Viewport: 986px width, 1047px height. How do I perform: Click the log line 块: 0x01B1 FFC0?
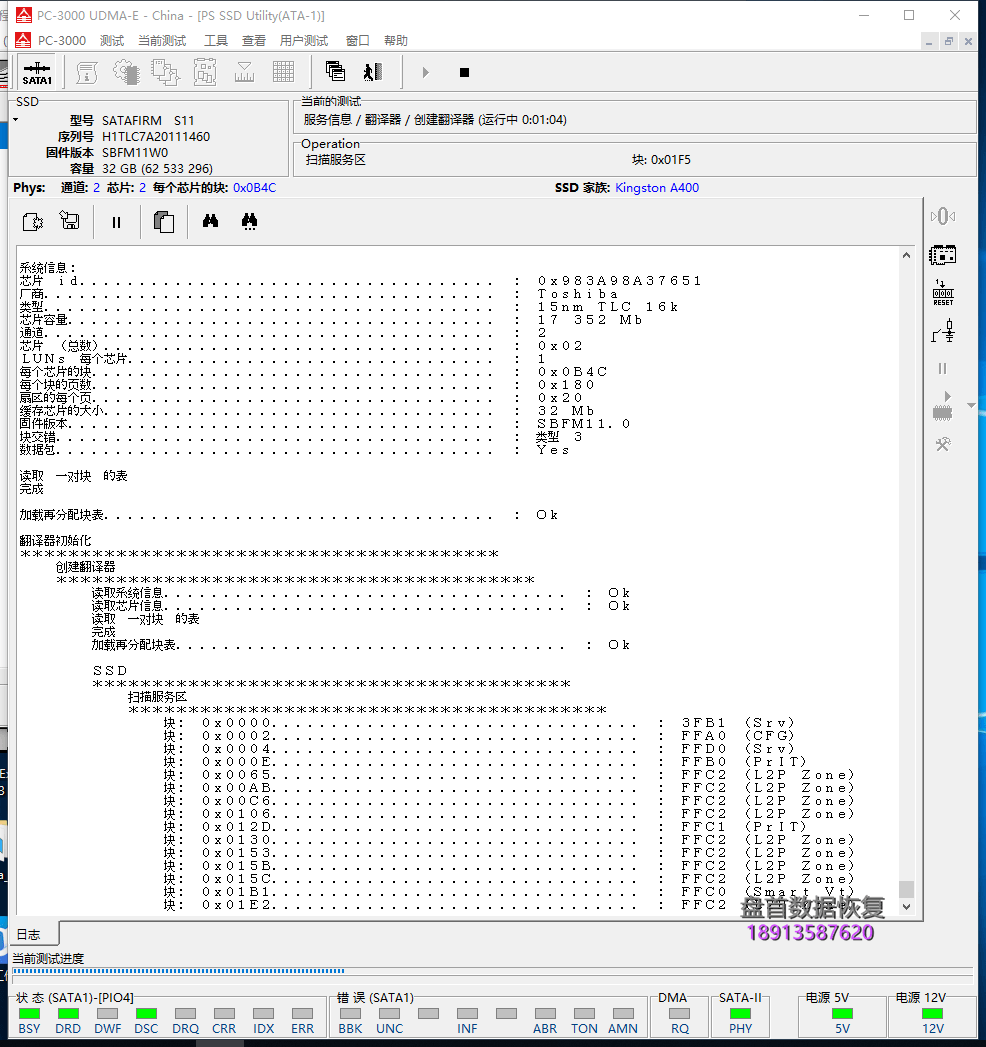(x=509, y=892)
